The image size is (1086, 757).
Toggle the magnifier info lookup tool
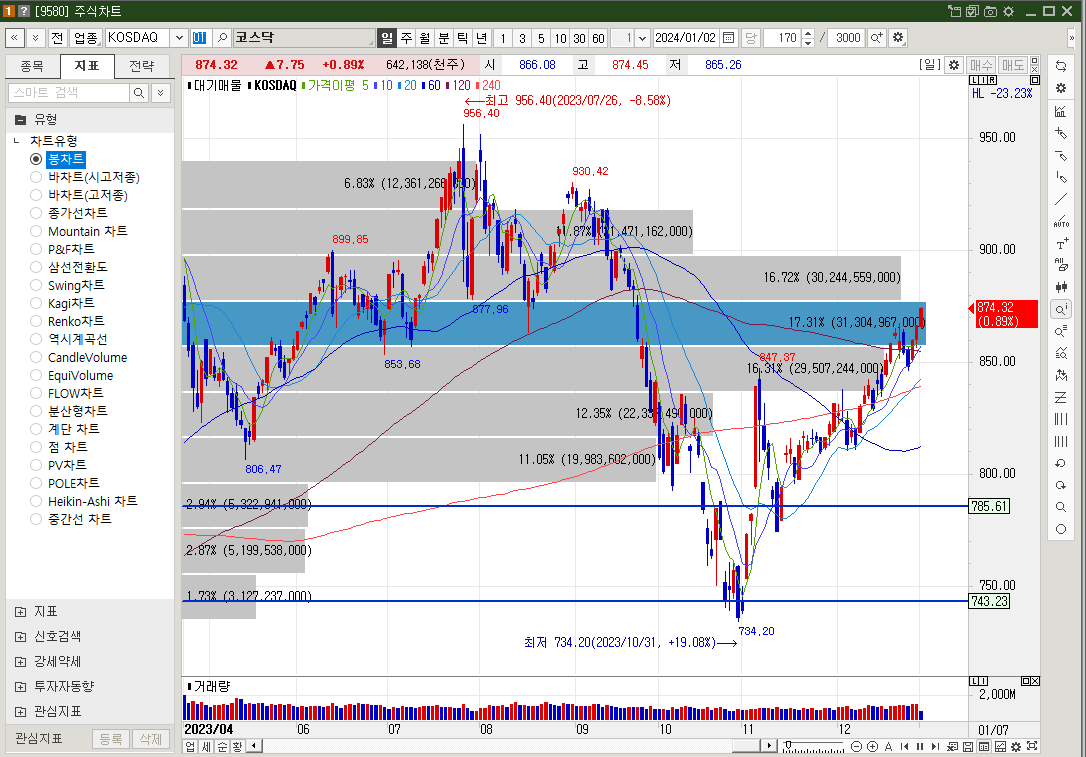pos(1060,309)
